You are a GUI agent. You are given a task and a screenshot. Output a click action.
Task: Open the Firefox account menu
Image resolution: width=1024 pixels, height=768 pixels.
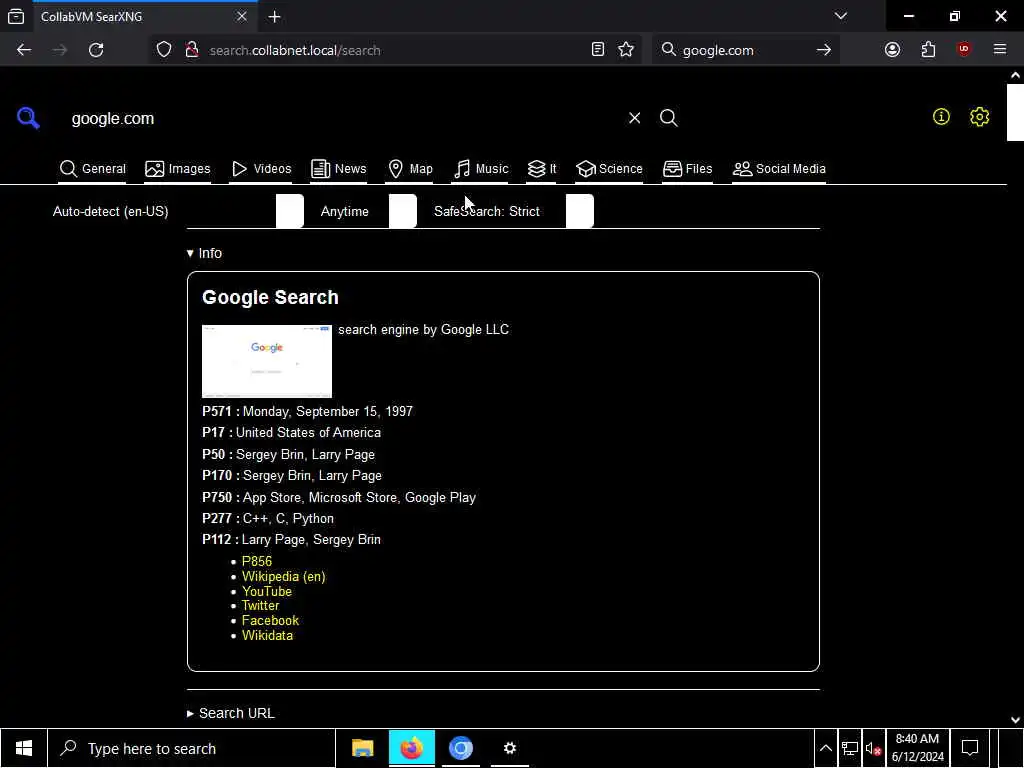(892, 50)
